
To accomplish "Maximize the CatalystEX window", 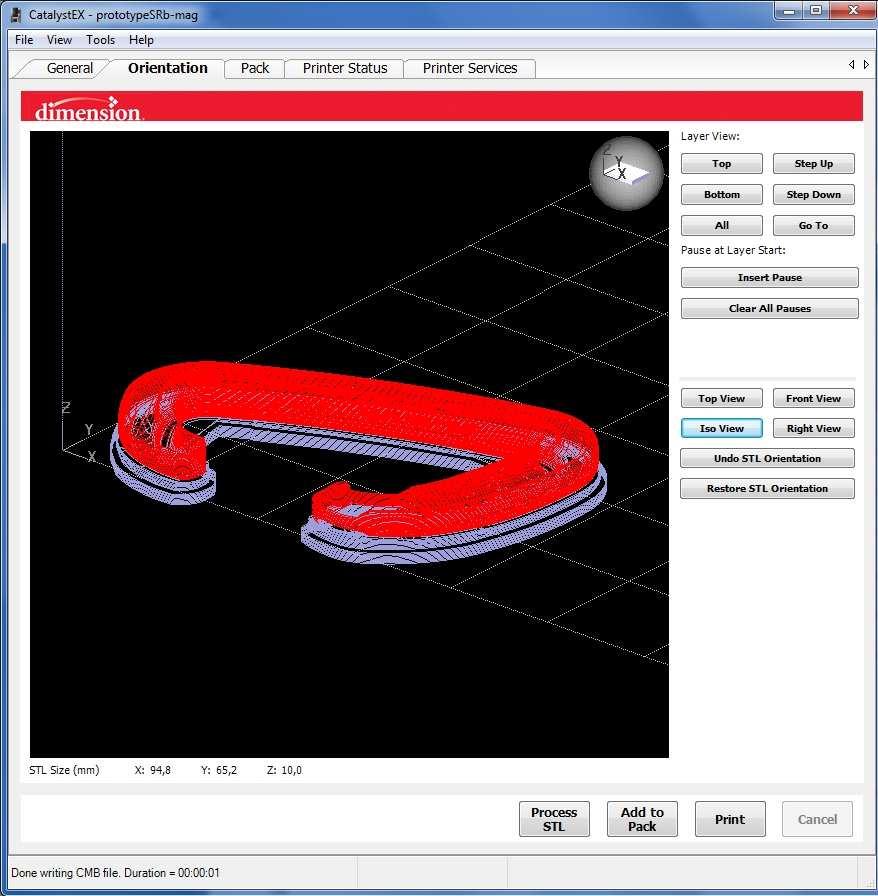I will [x=816, y=11].
